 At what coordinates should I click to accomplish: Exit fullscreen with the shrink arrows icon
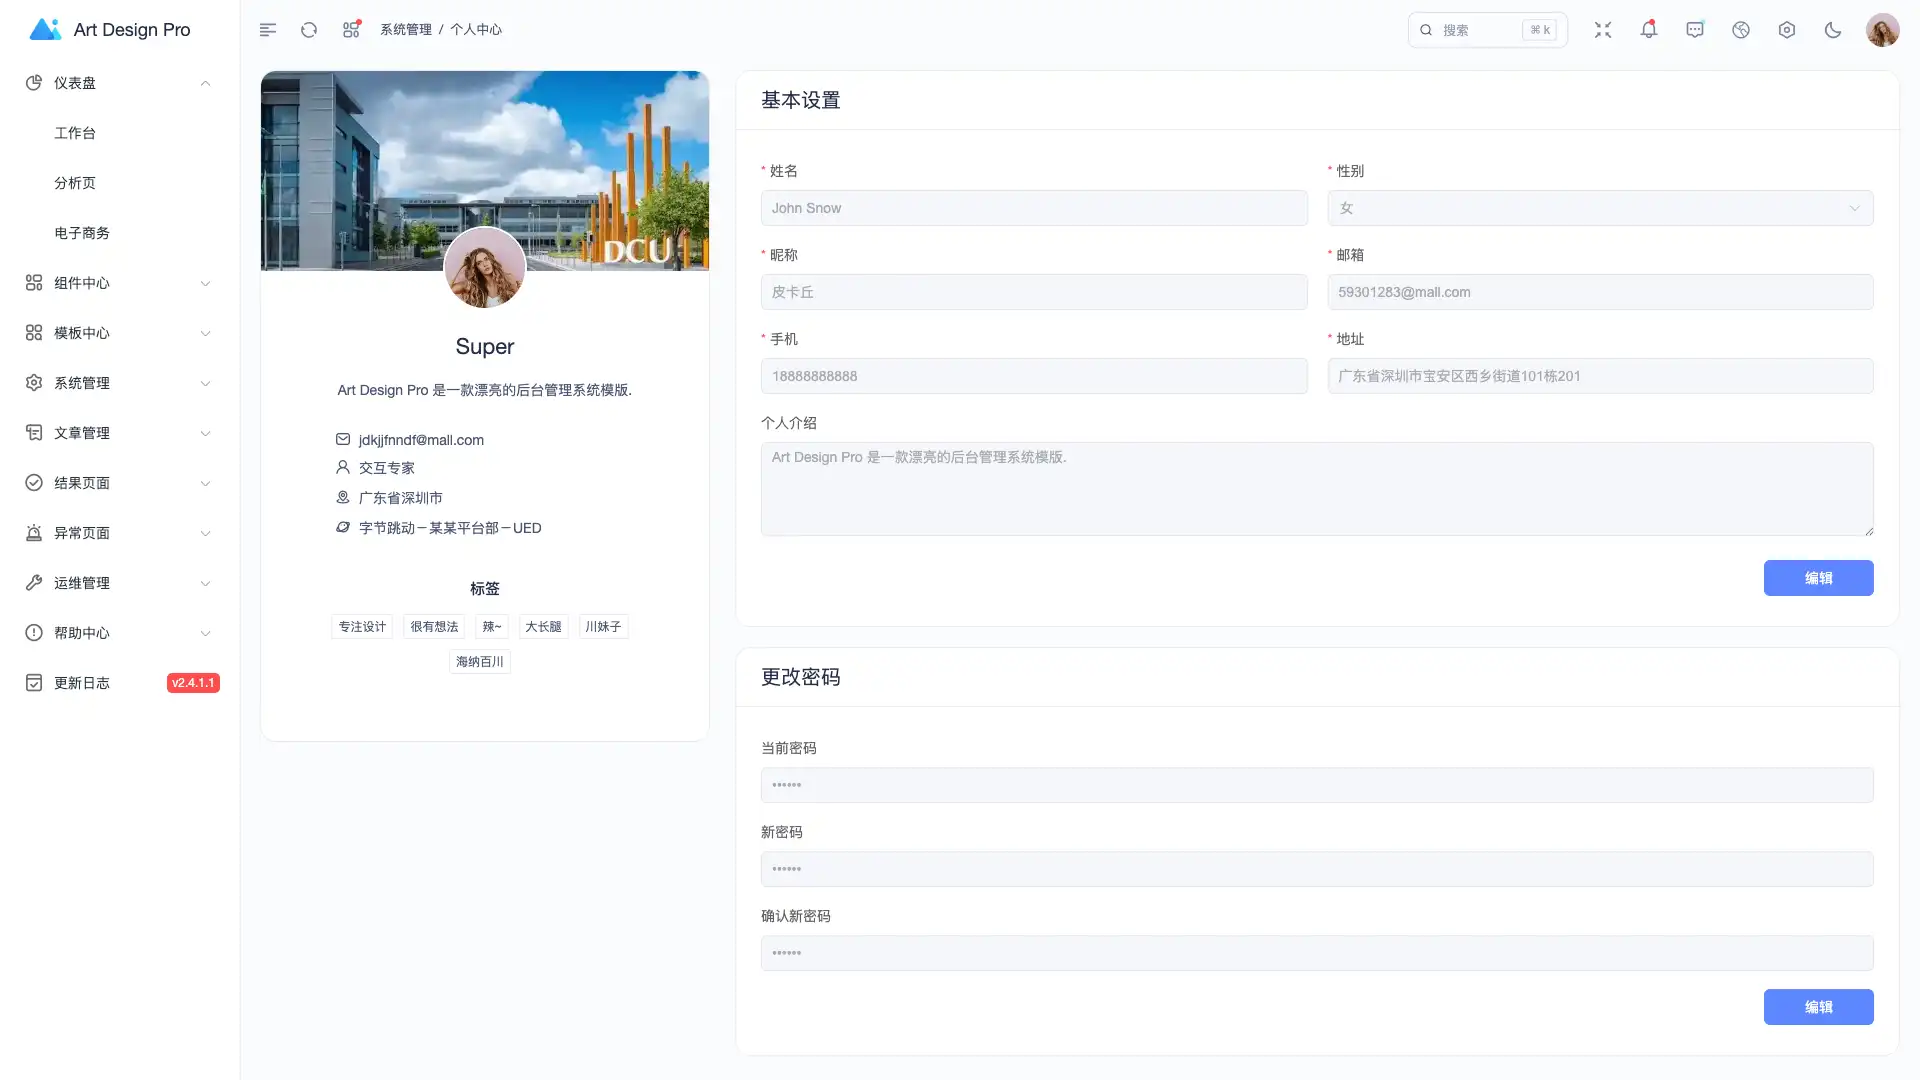click(1603, 30)
